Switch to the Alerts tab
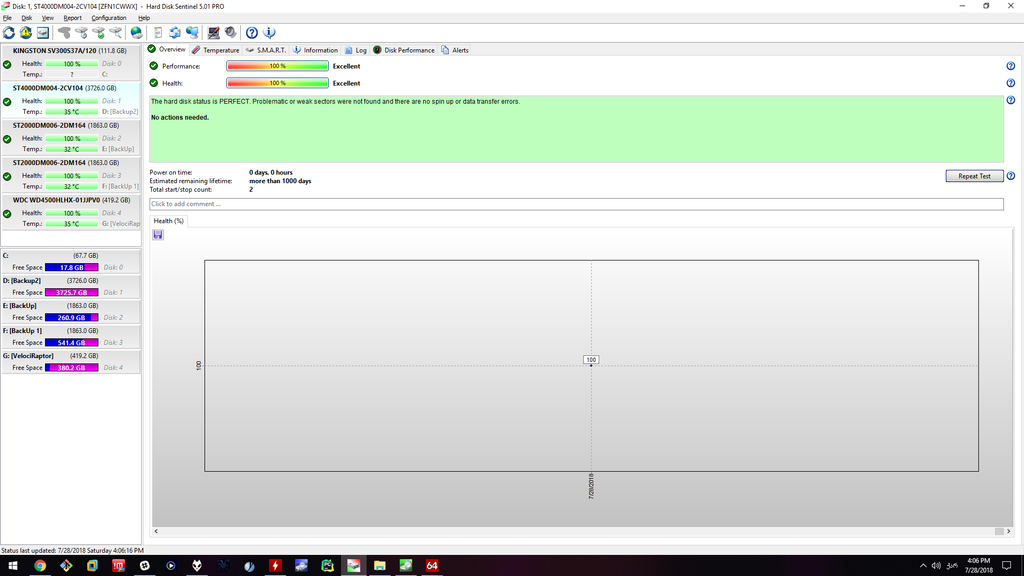The image size is (1024, 576). (455, 50)
